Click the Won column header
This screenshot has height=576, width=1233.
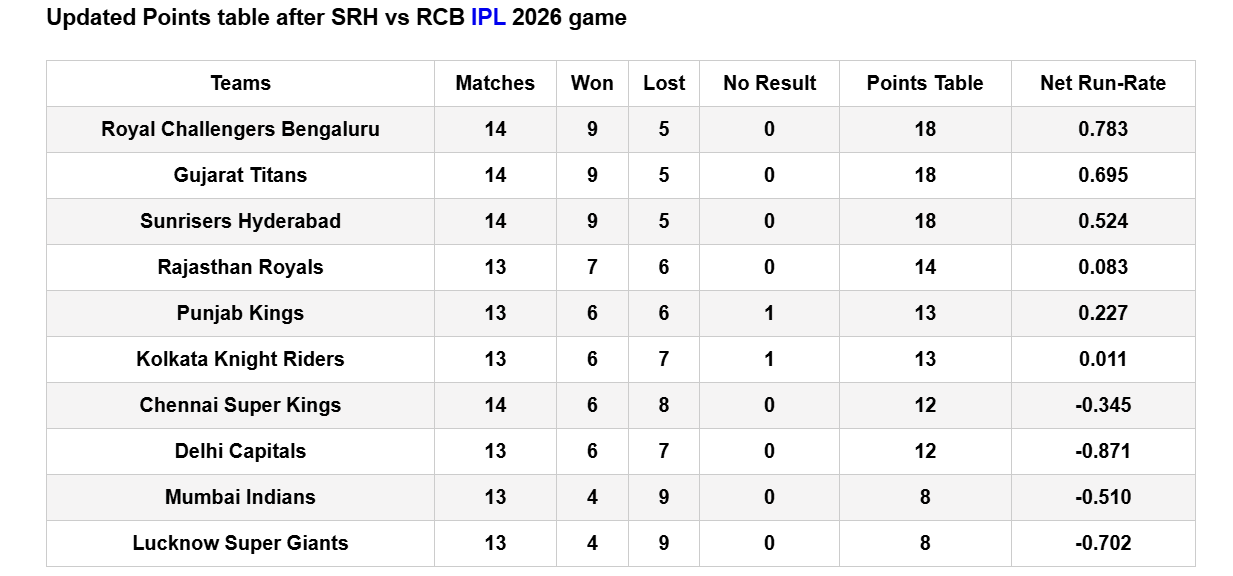pyautogui.click(x=592, y=83)
